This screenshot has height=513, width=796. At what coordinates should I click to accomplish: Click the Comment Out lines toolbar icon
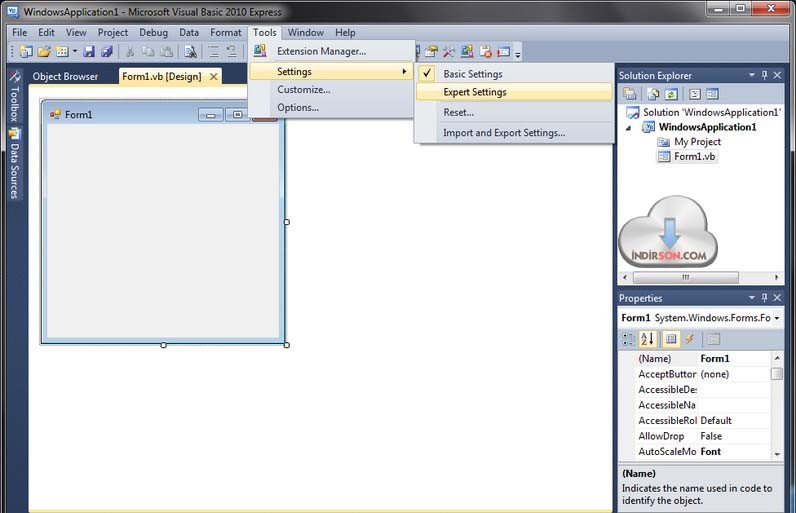214,51
